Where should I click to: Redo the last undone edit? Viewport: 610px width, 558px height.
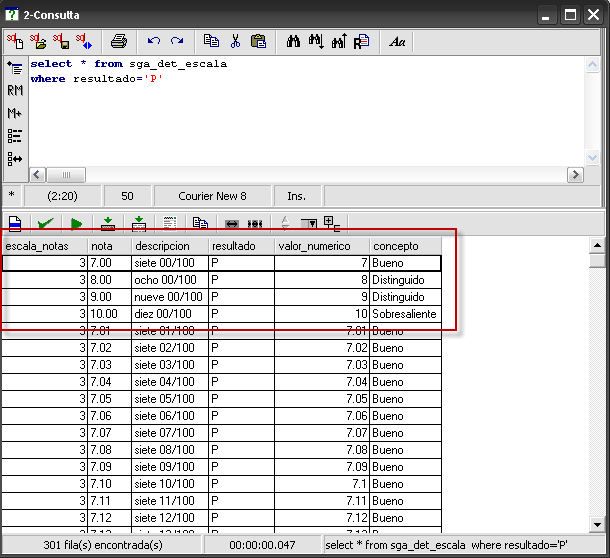(x=177, y=41)
